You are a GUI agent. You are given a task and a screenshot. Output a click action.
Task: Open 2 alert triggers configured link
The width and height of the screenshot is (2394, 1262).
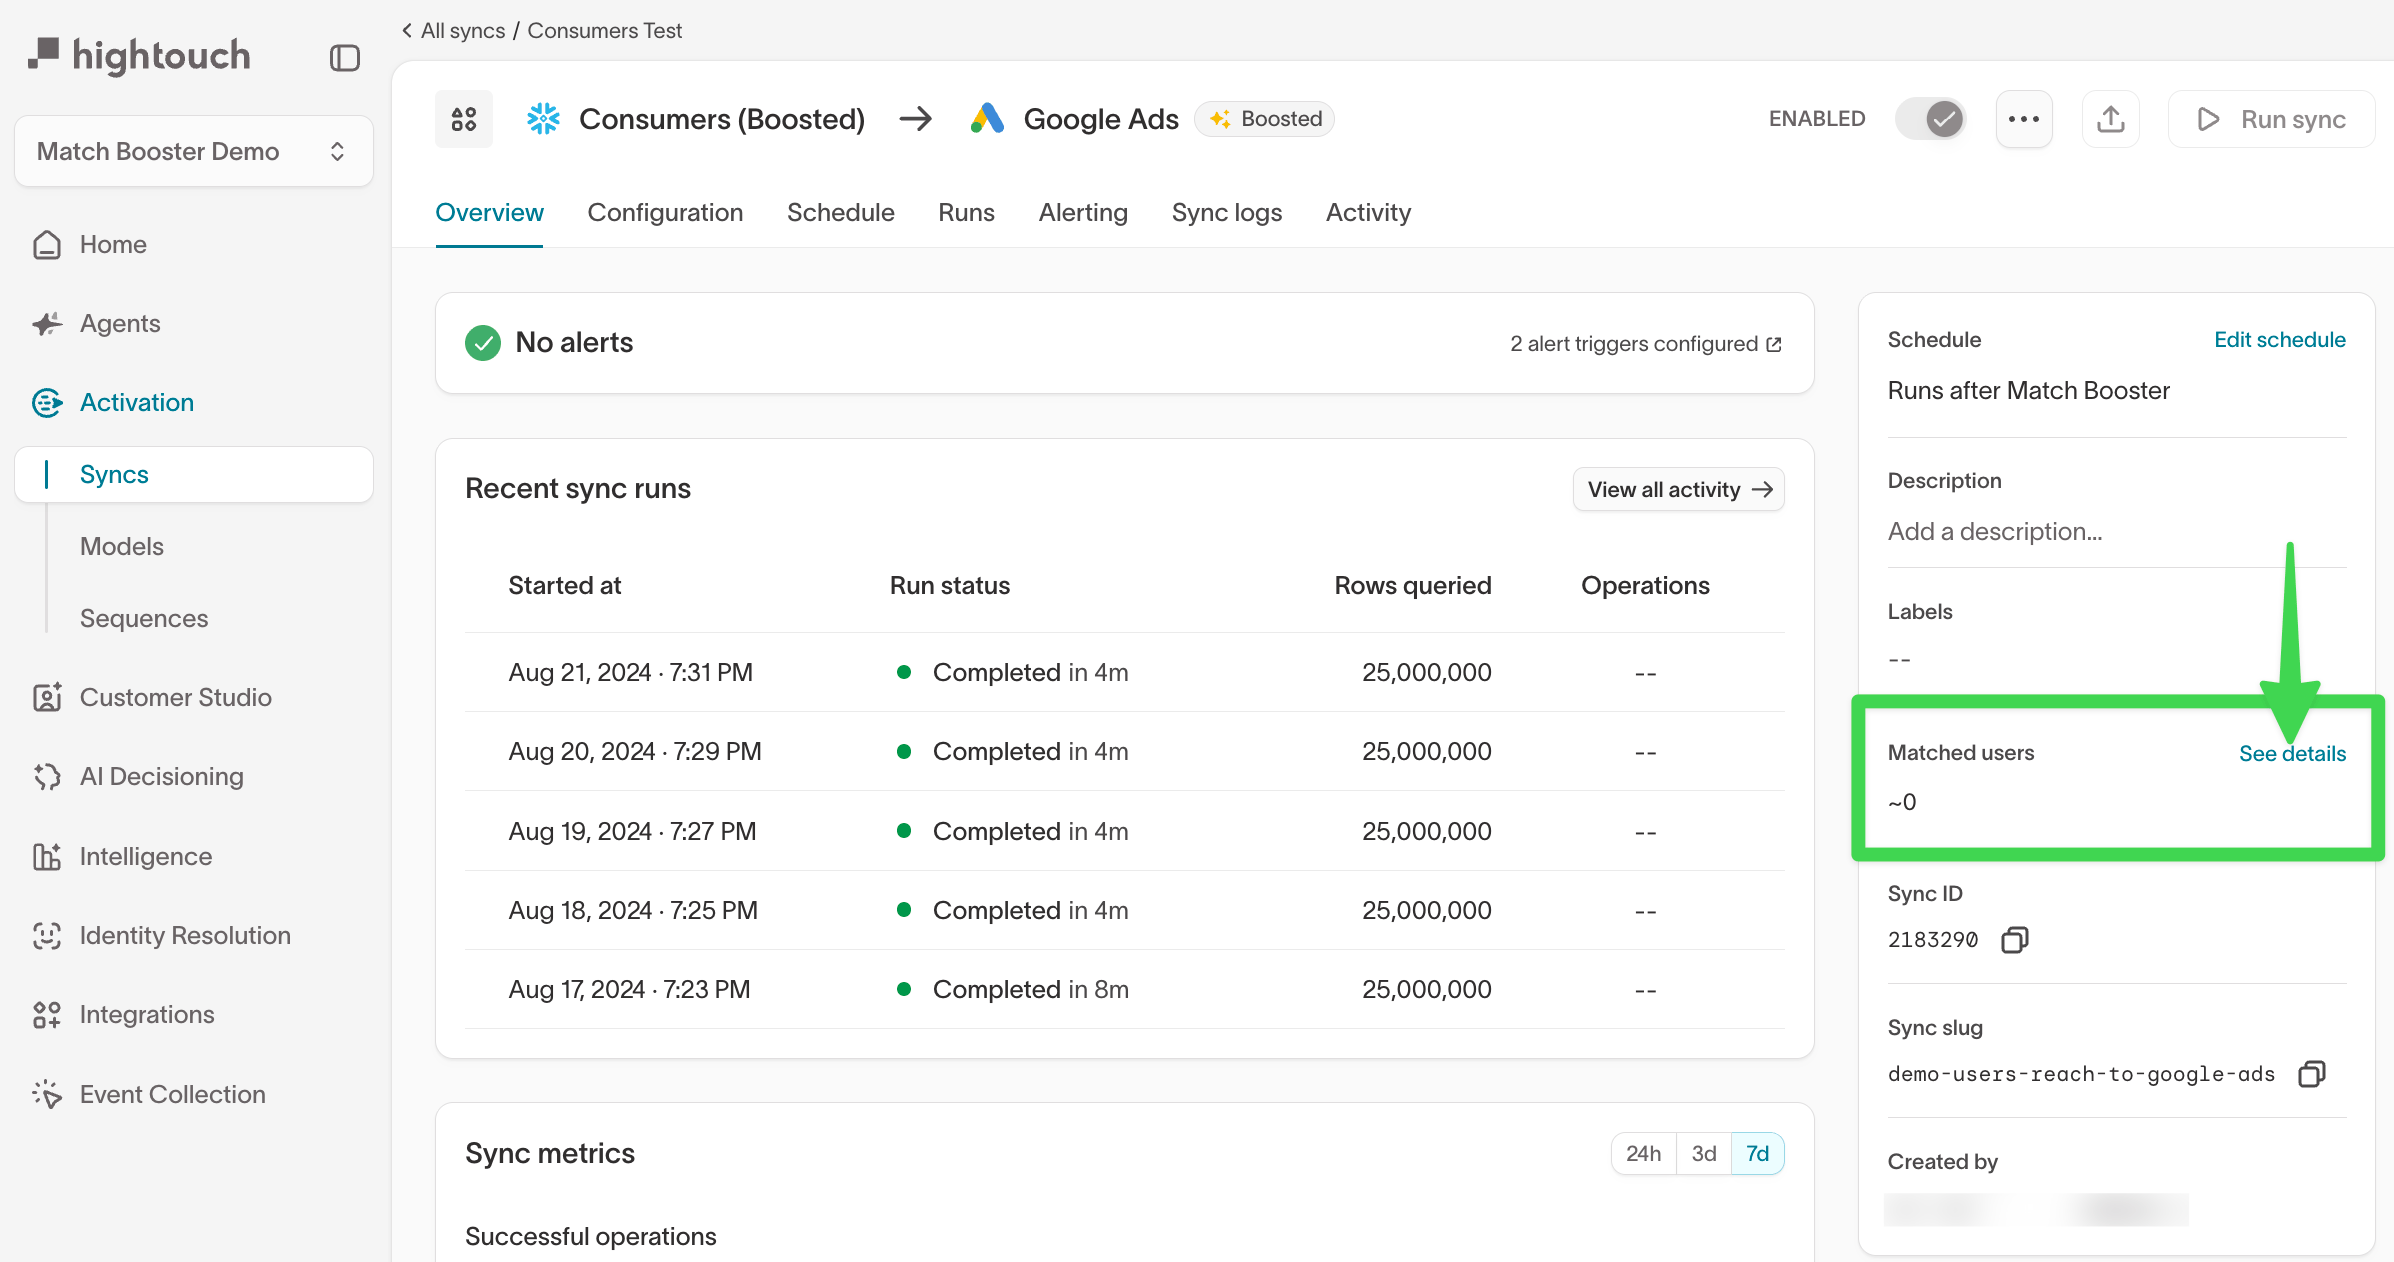[1646, 343]
